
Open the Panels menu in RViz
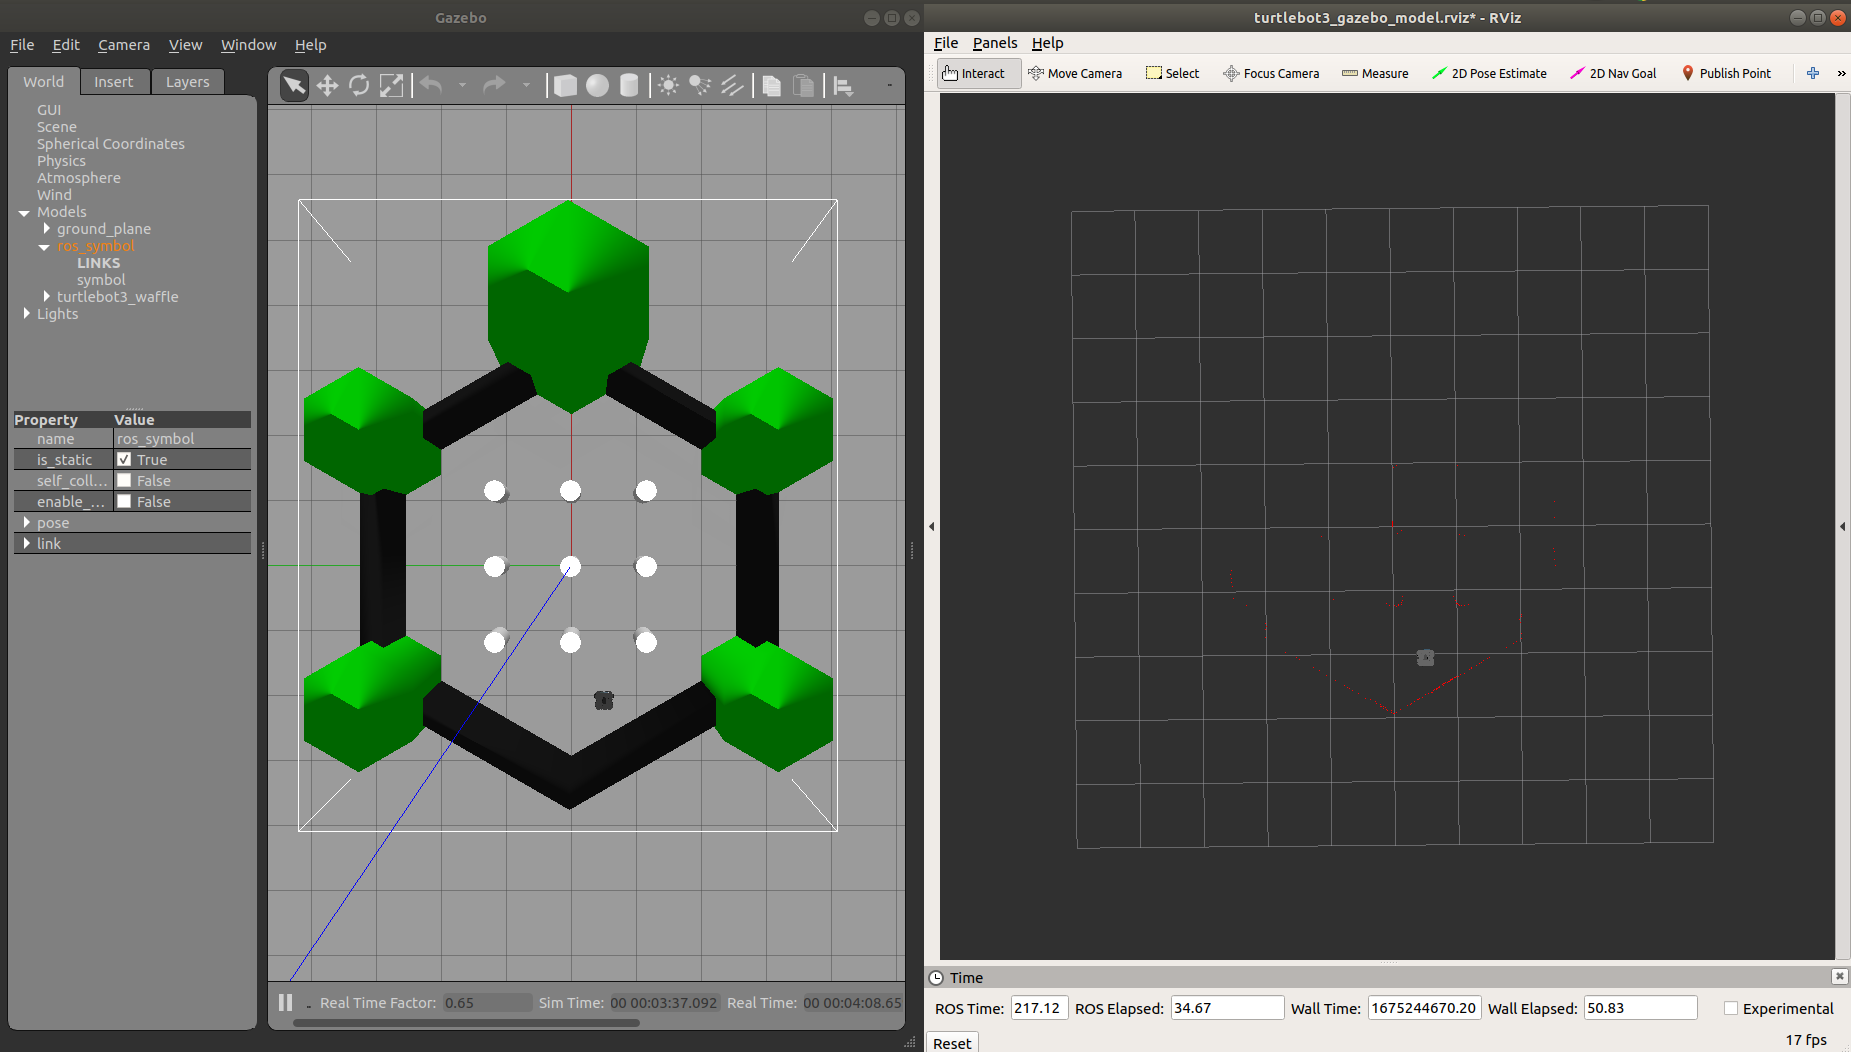pyautogui.click(x=995, y=43)
